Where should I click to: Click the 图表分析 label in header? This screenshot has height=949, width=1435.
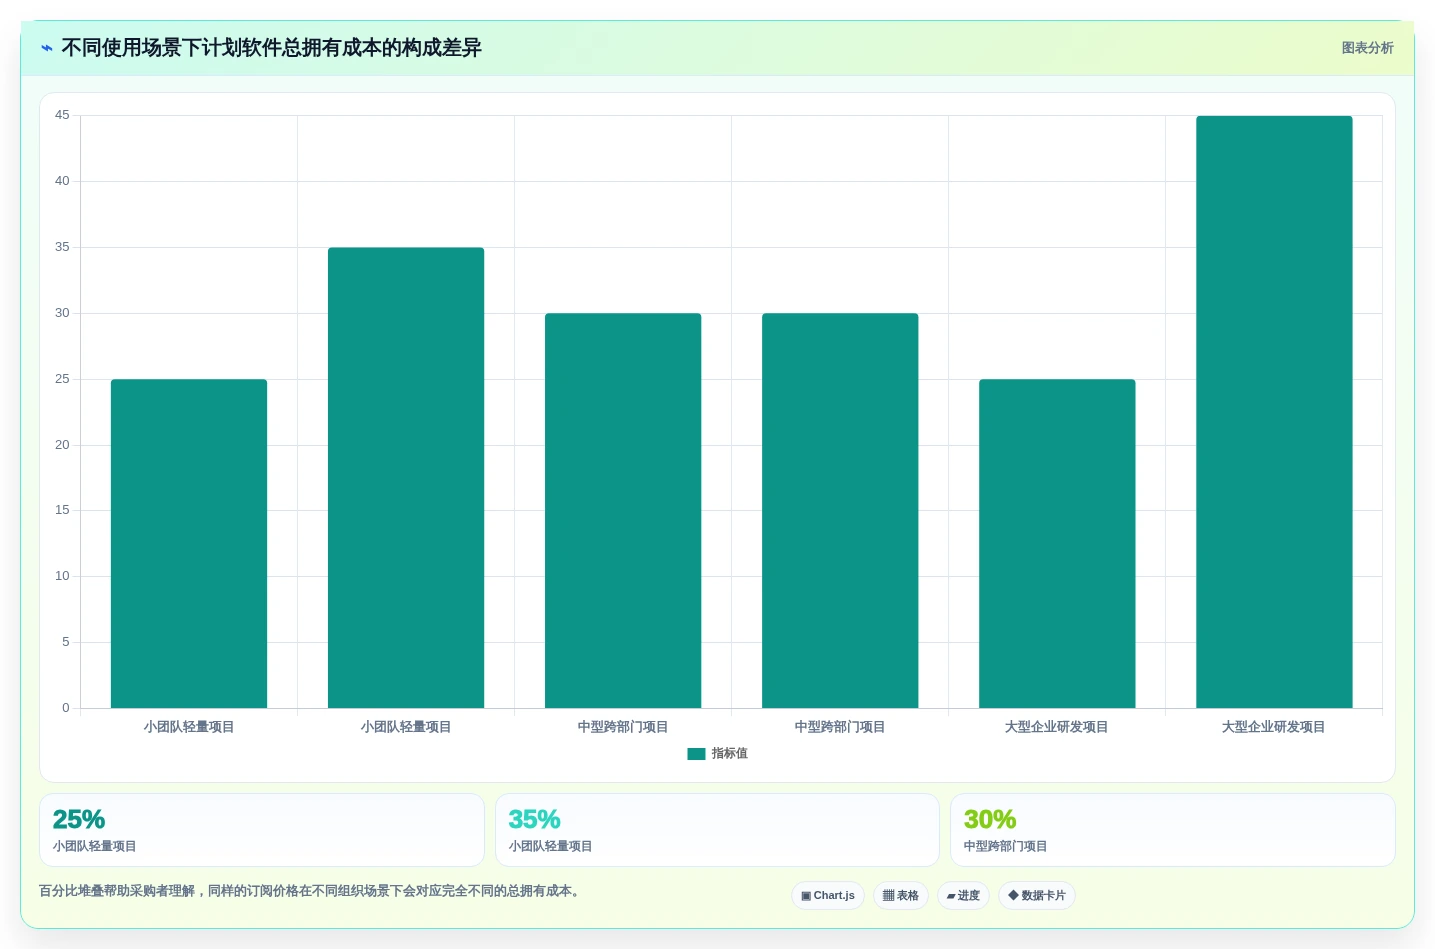coord(1367,48)
